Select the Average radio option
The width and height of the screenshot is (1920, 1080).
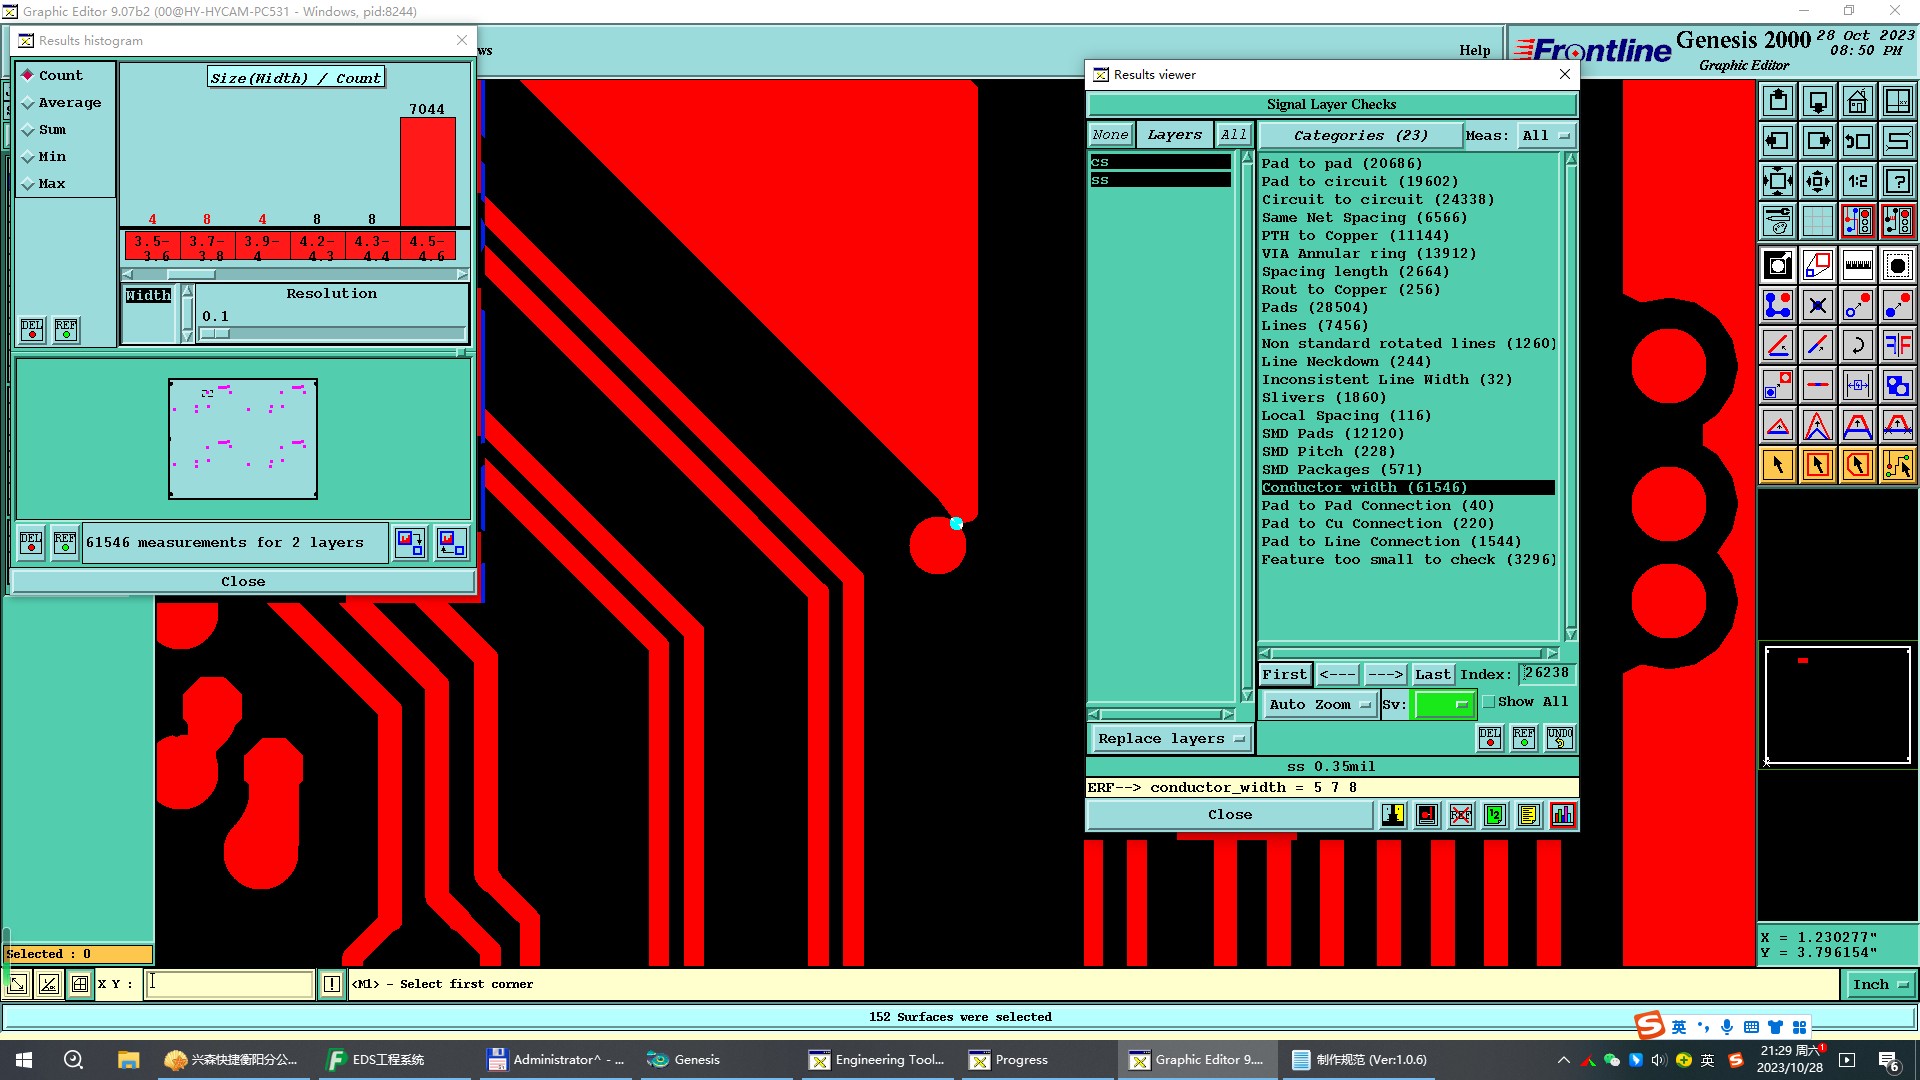[29, 103]
